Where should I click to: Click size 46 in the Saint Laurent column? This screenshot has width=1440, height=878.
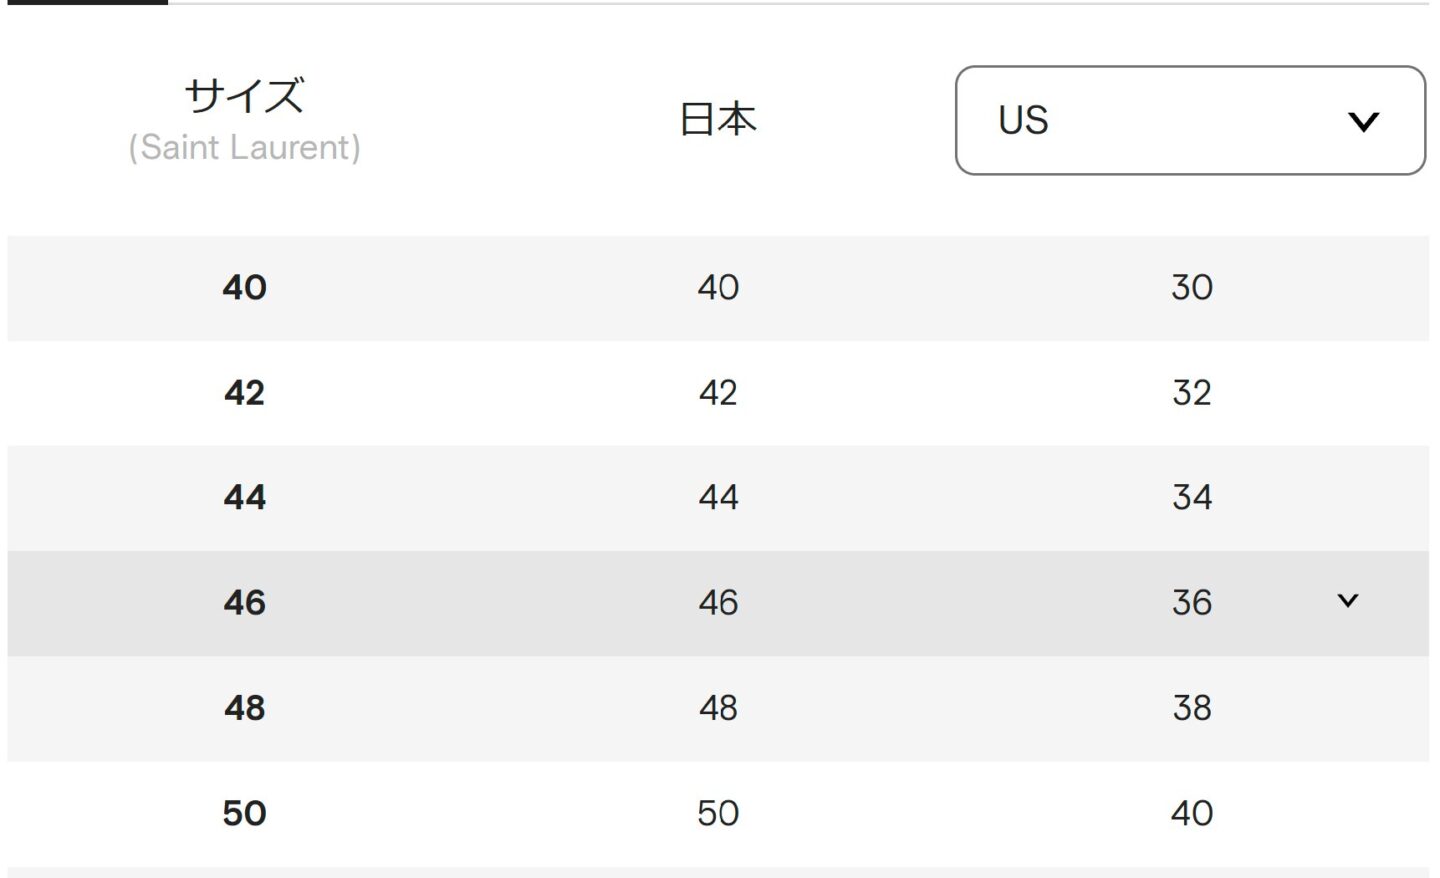point(244,603)
